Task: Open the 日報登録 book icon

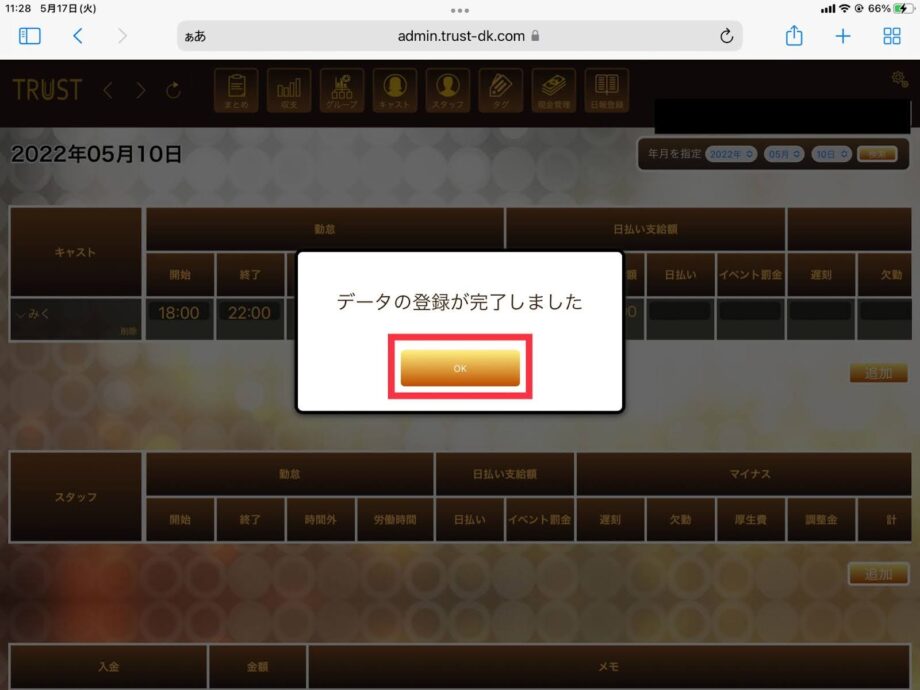Action: click(x=607, y=90)
